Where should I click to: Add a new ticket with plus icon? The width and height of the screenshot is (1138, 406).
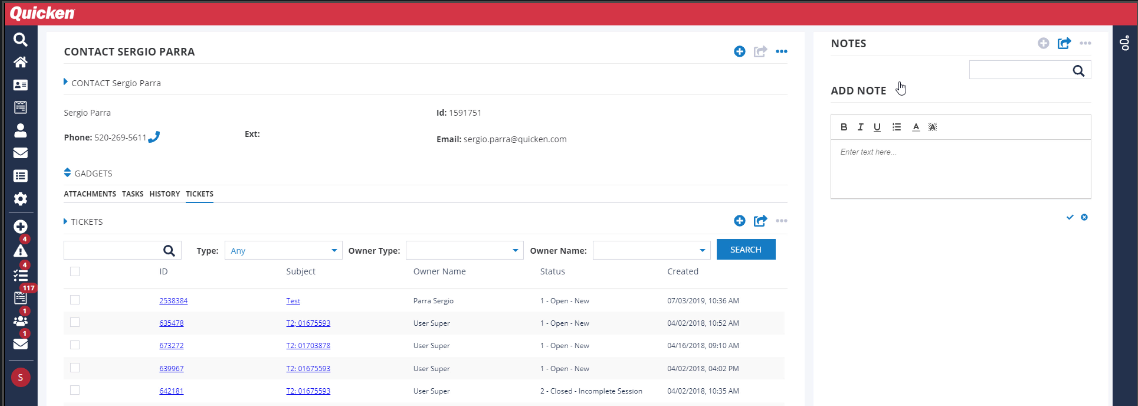[740, 221]
